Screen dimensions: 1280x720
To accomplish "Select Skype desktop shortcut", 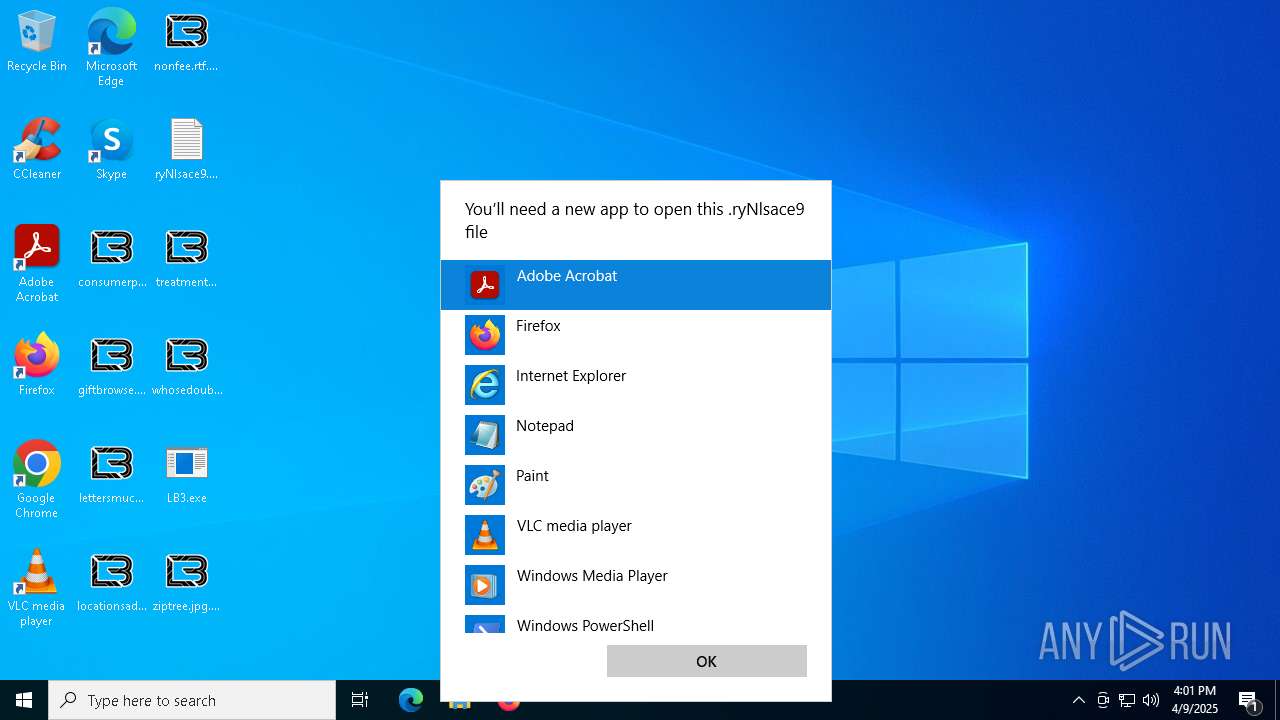I will point(111,149).
